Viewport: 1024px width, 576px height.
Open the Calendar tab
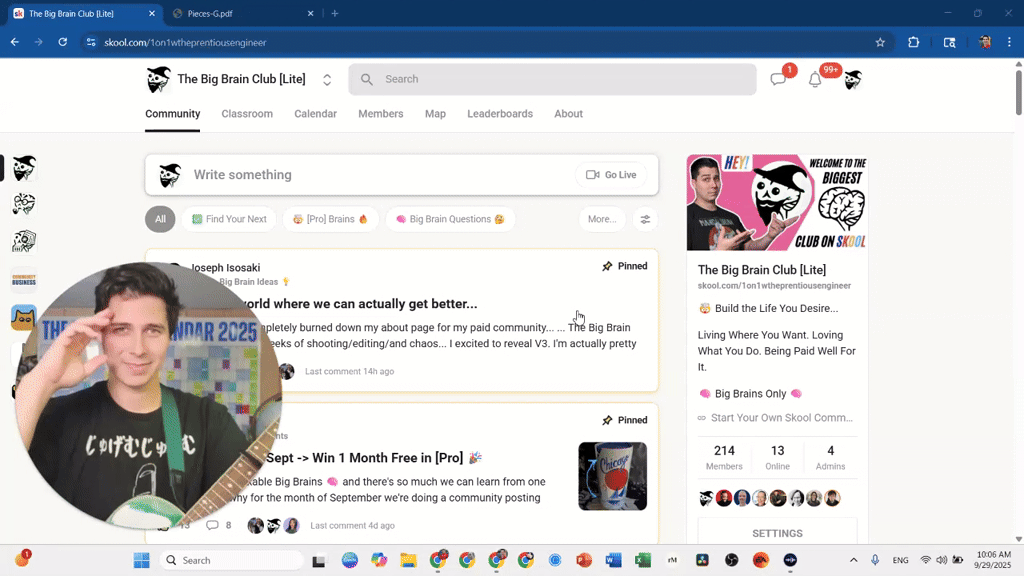315,114
